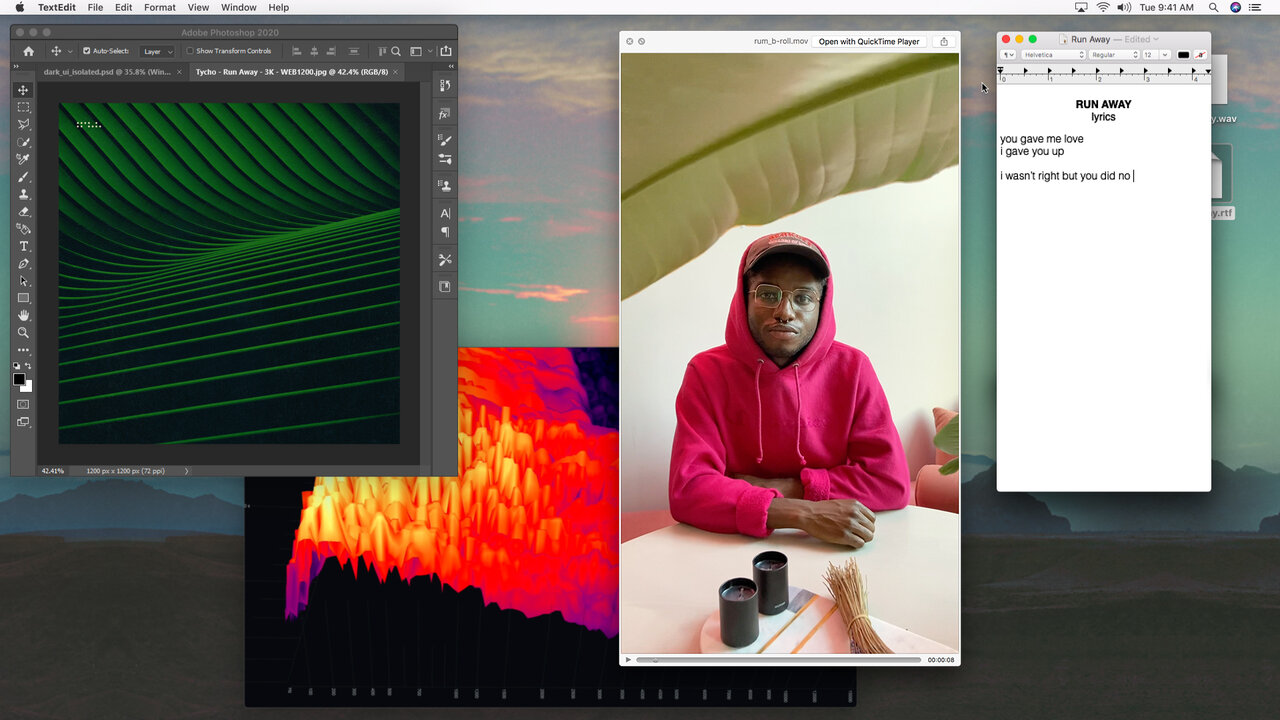Select the Rectangular Marquee tool
This screenshot has width=1280, height=720.
(23, 107)
